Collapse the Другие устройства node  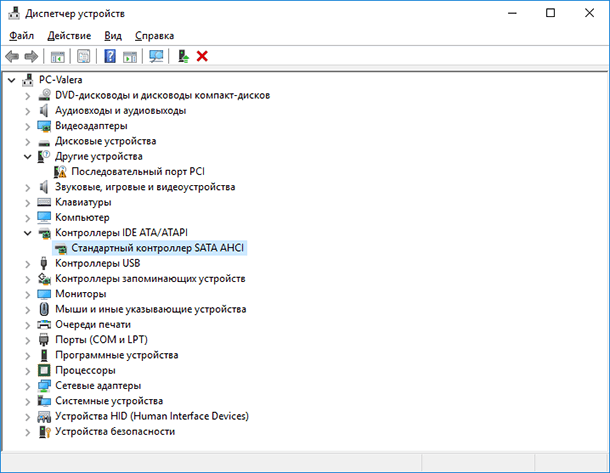[28, 157]
